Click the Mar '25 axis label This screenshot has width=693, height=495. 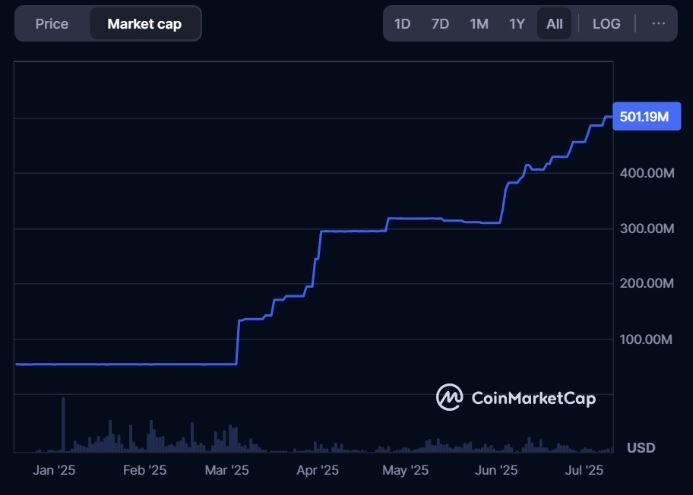227,469
